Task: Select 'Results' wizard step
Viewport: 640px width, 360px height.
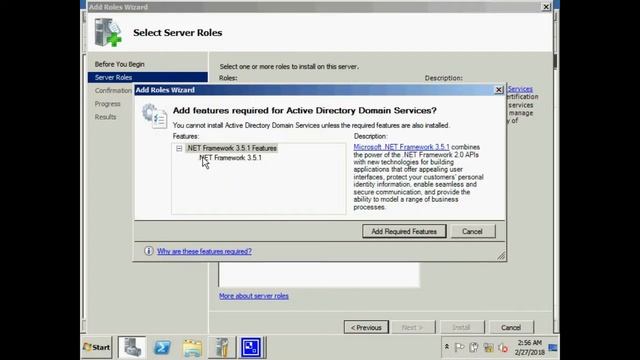Action: click(105, 117)
